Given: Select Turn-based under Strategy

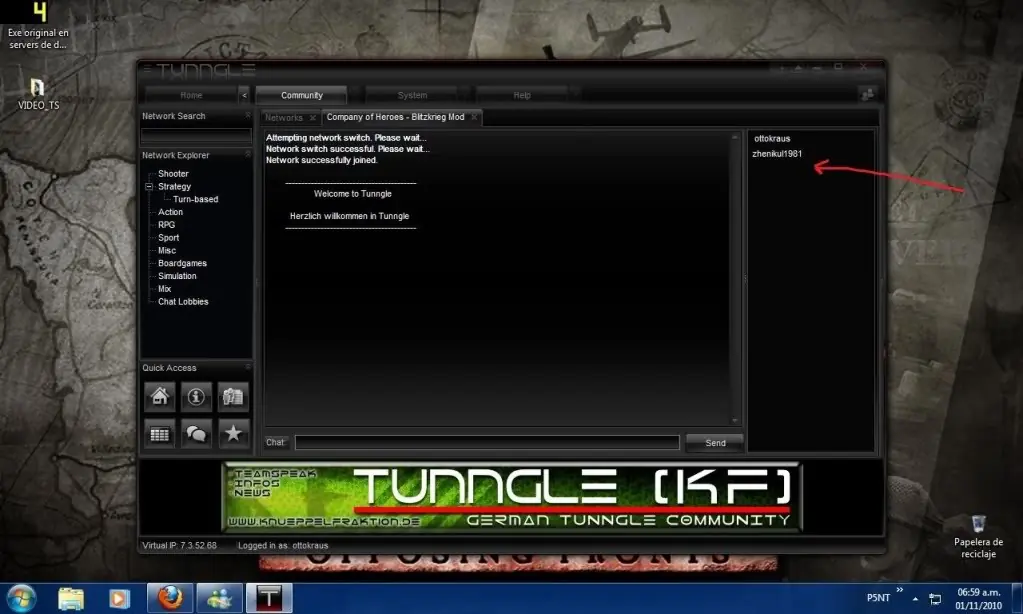Looking at the screenshot, I should (196, 199).
